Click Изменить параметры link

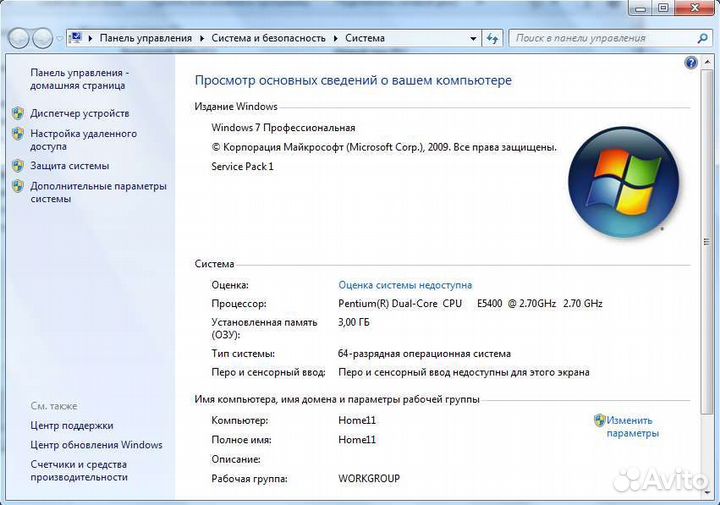coord(633,426)
